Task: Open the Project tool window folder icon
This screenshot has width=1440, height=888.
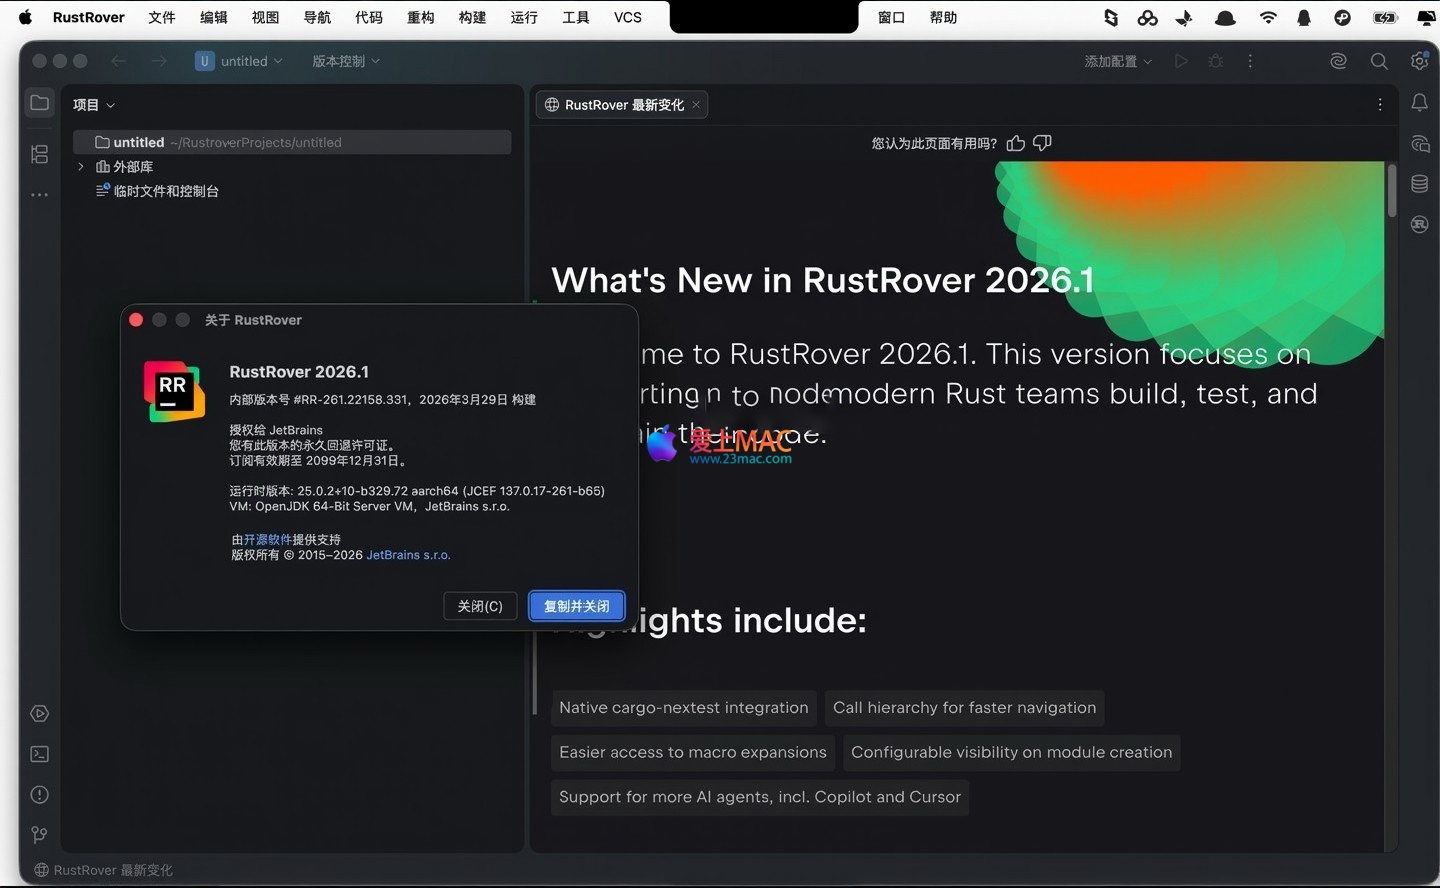Action: point(39,103)
